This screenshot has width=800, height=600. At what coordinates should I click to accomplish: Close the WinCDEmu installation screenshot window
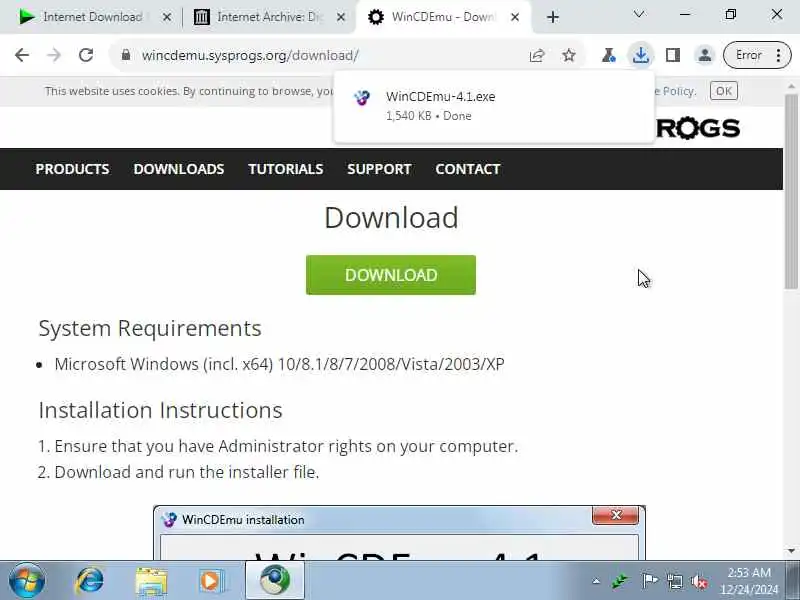pyautogui.click(x=616, y=515)
